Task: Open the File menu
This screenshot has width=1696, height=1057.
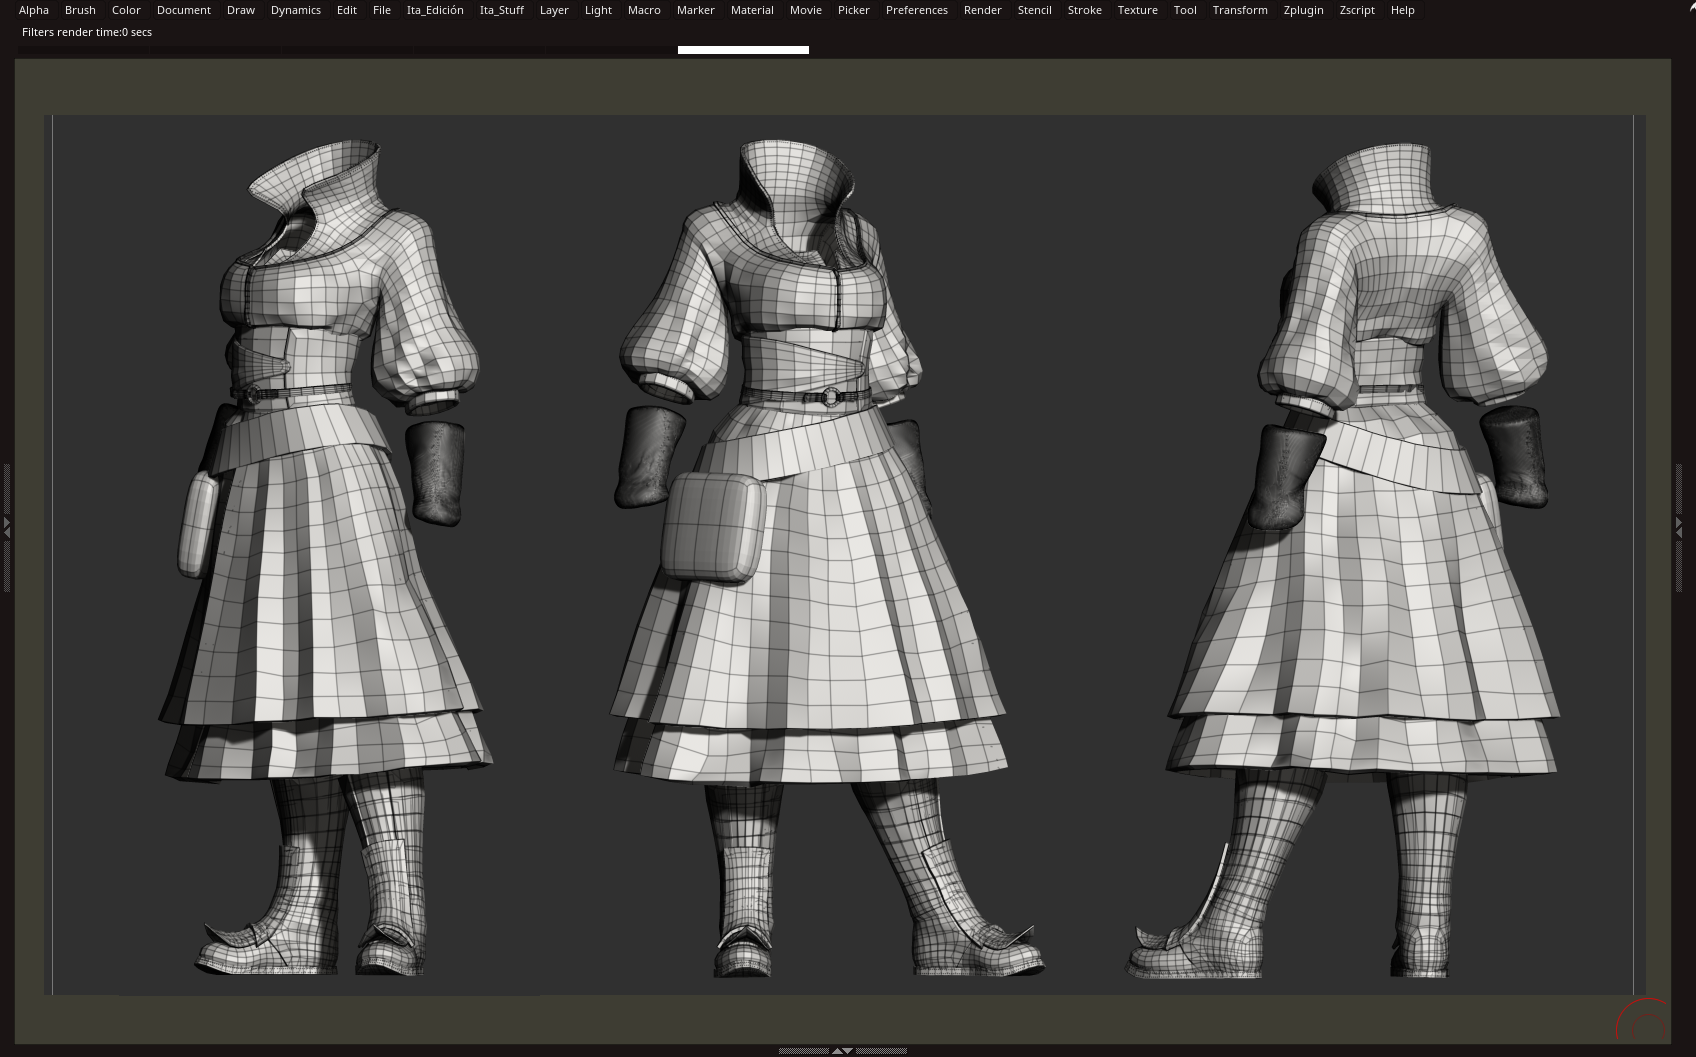Action: pos(382,10)
